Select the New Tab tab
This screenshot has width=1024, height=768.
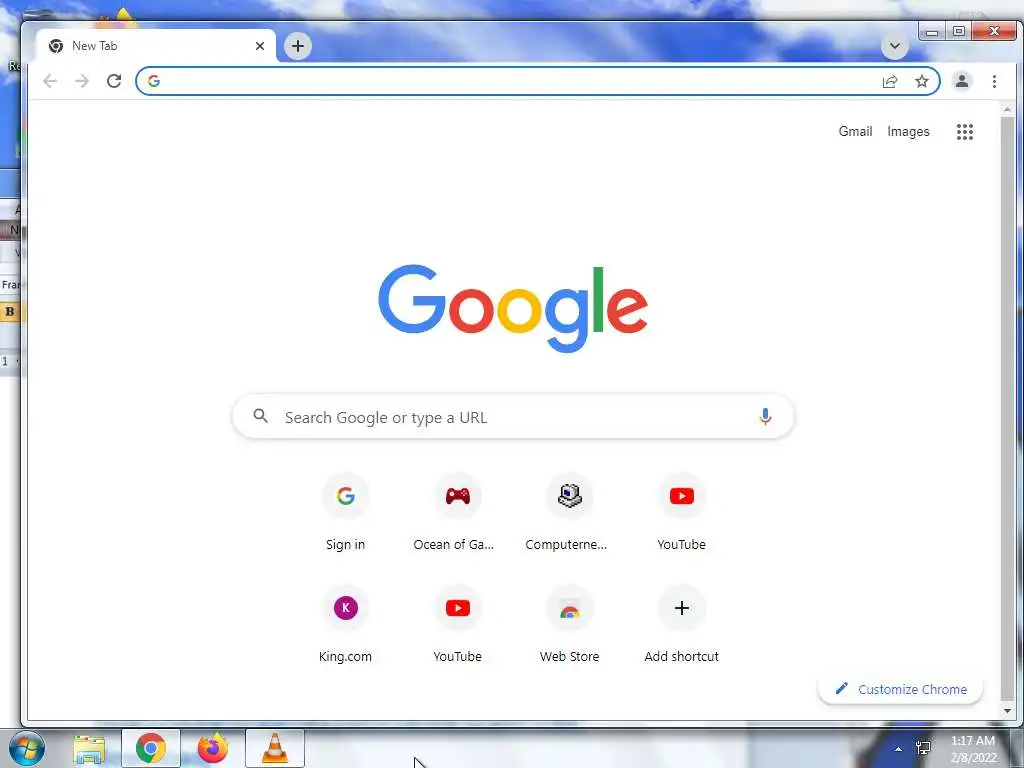[157, 46]
